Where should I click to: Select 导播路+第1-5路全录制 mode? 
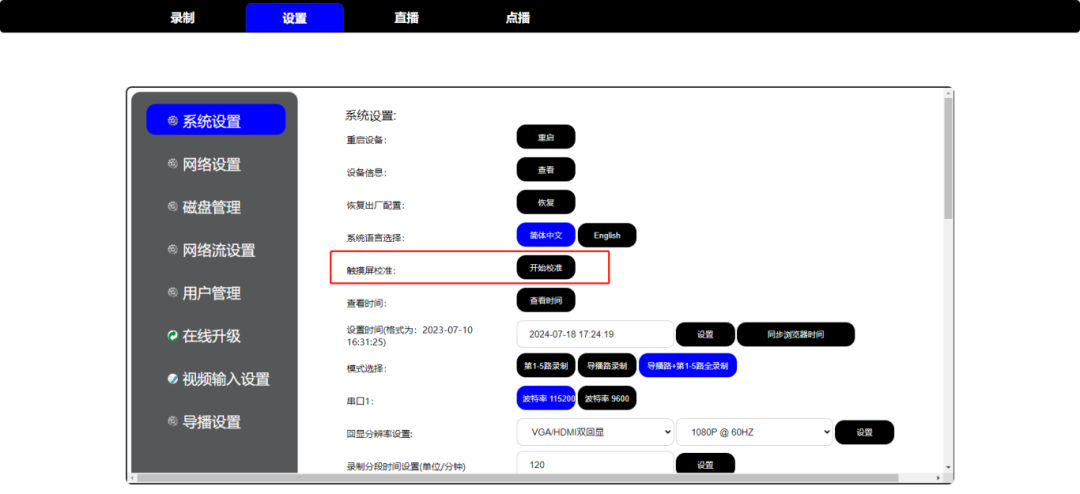(688, 365)
